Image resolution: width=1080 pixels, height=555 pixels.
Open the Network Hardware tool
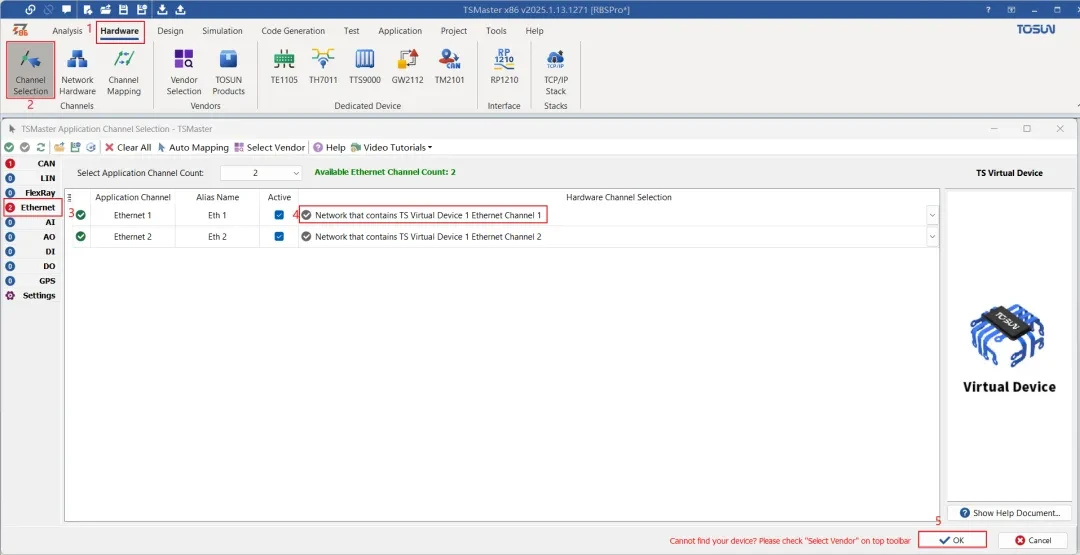click(x=77, y=70)
